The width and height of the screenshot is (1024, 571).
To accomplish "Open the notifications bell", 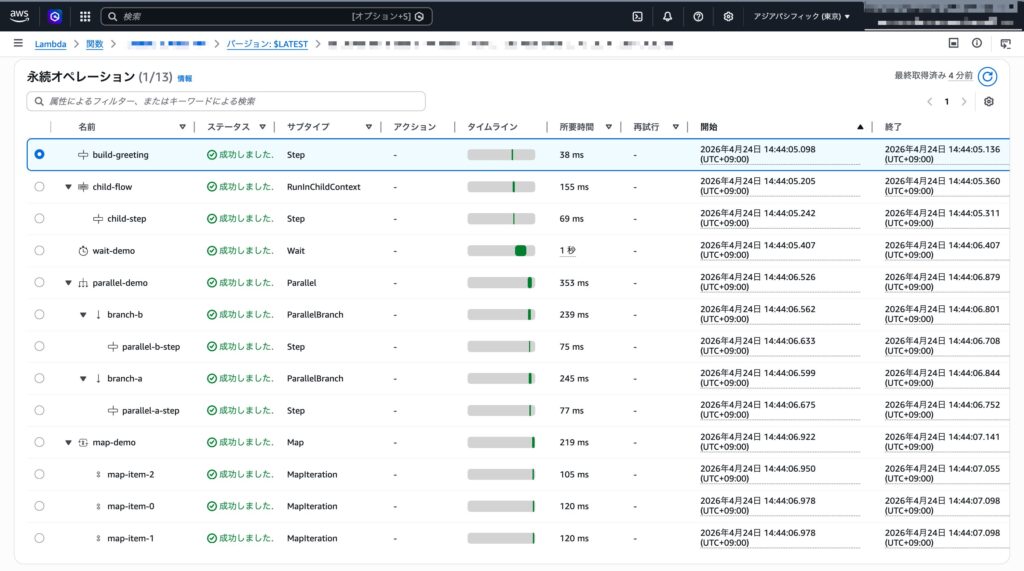I will (x=667, y=16).
